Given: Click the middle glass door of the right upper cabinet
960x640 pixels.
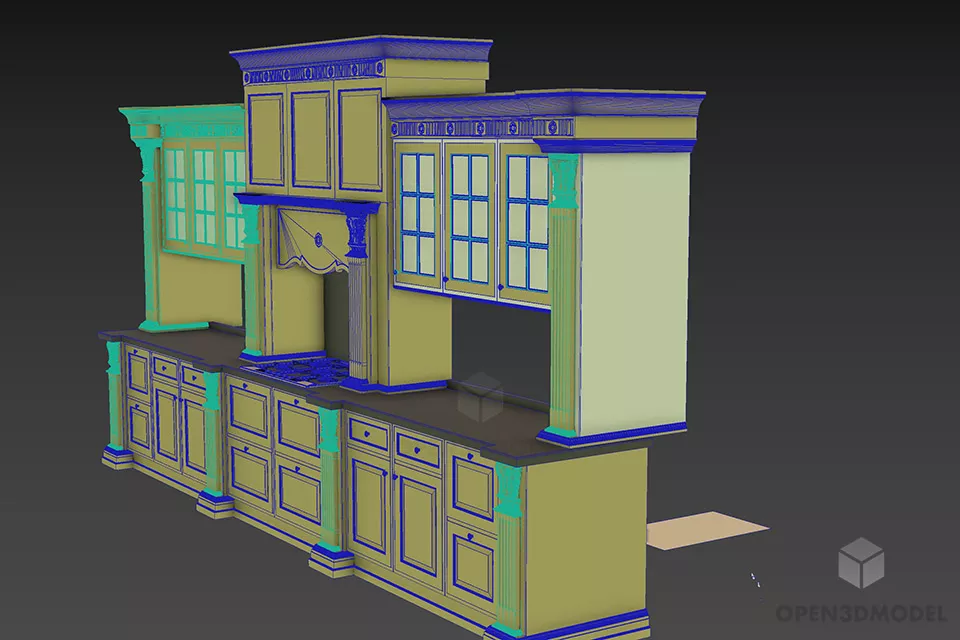Looking at the screenshot, I should (x=469, y=215).
